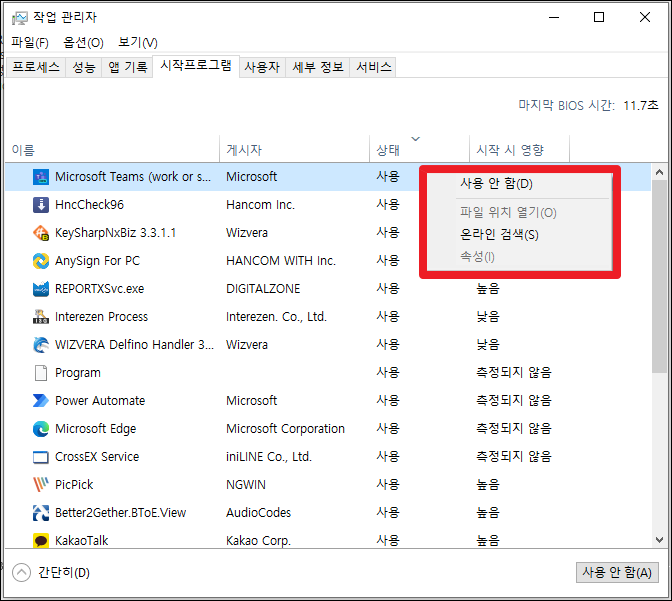Click the Power Automate icon
Viewport: 672px width, 601px height.
coord(41,401)
